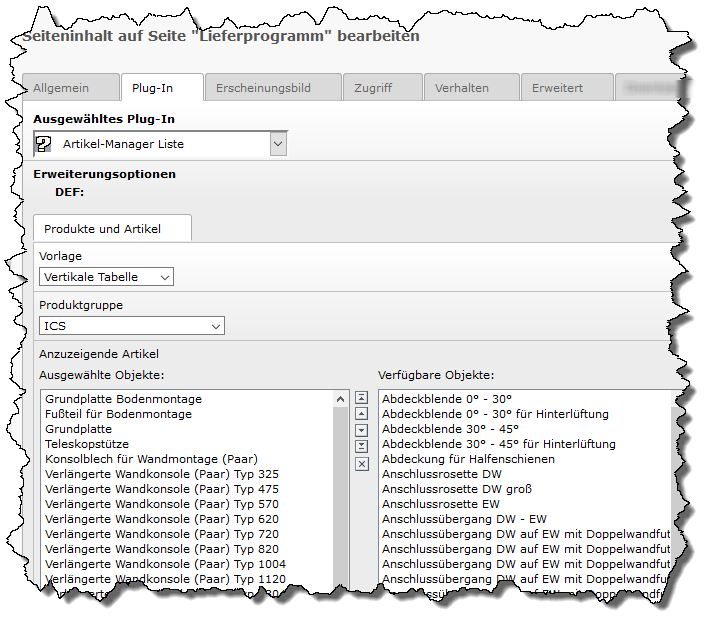Viewport: 714px width, 627px height.
Task: Click the plug-in icon beside Artikel-Manager Liste
Action: tap(44, 144)
